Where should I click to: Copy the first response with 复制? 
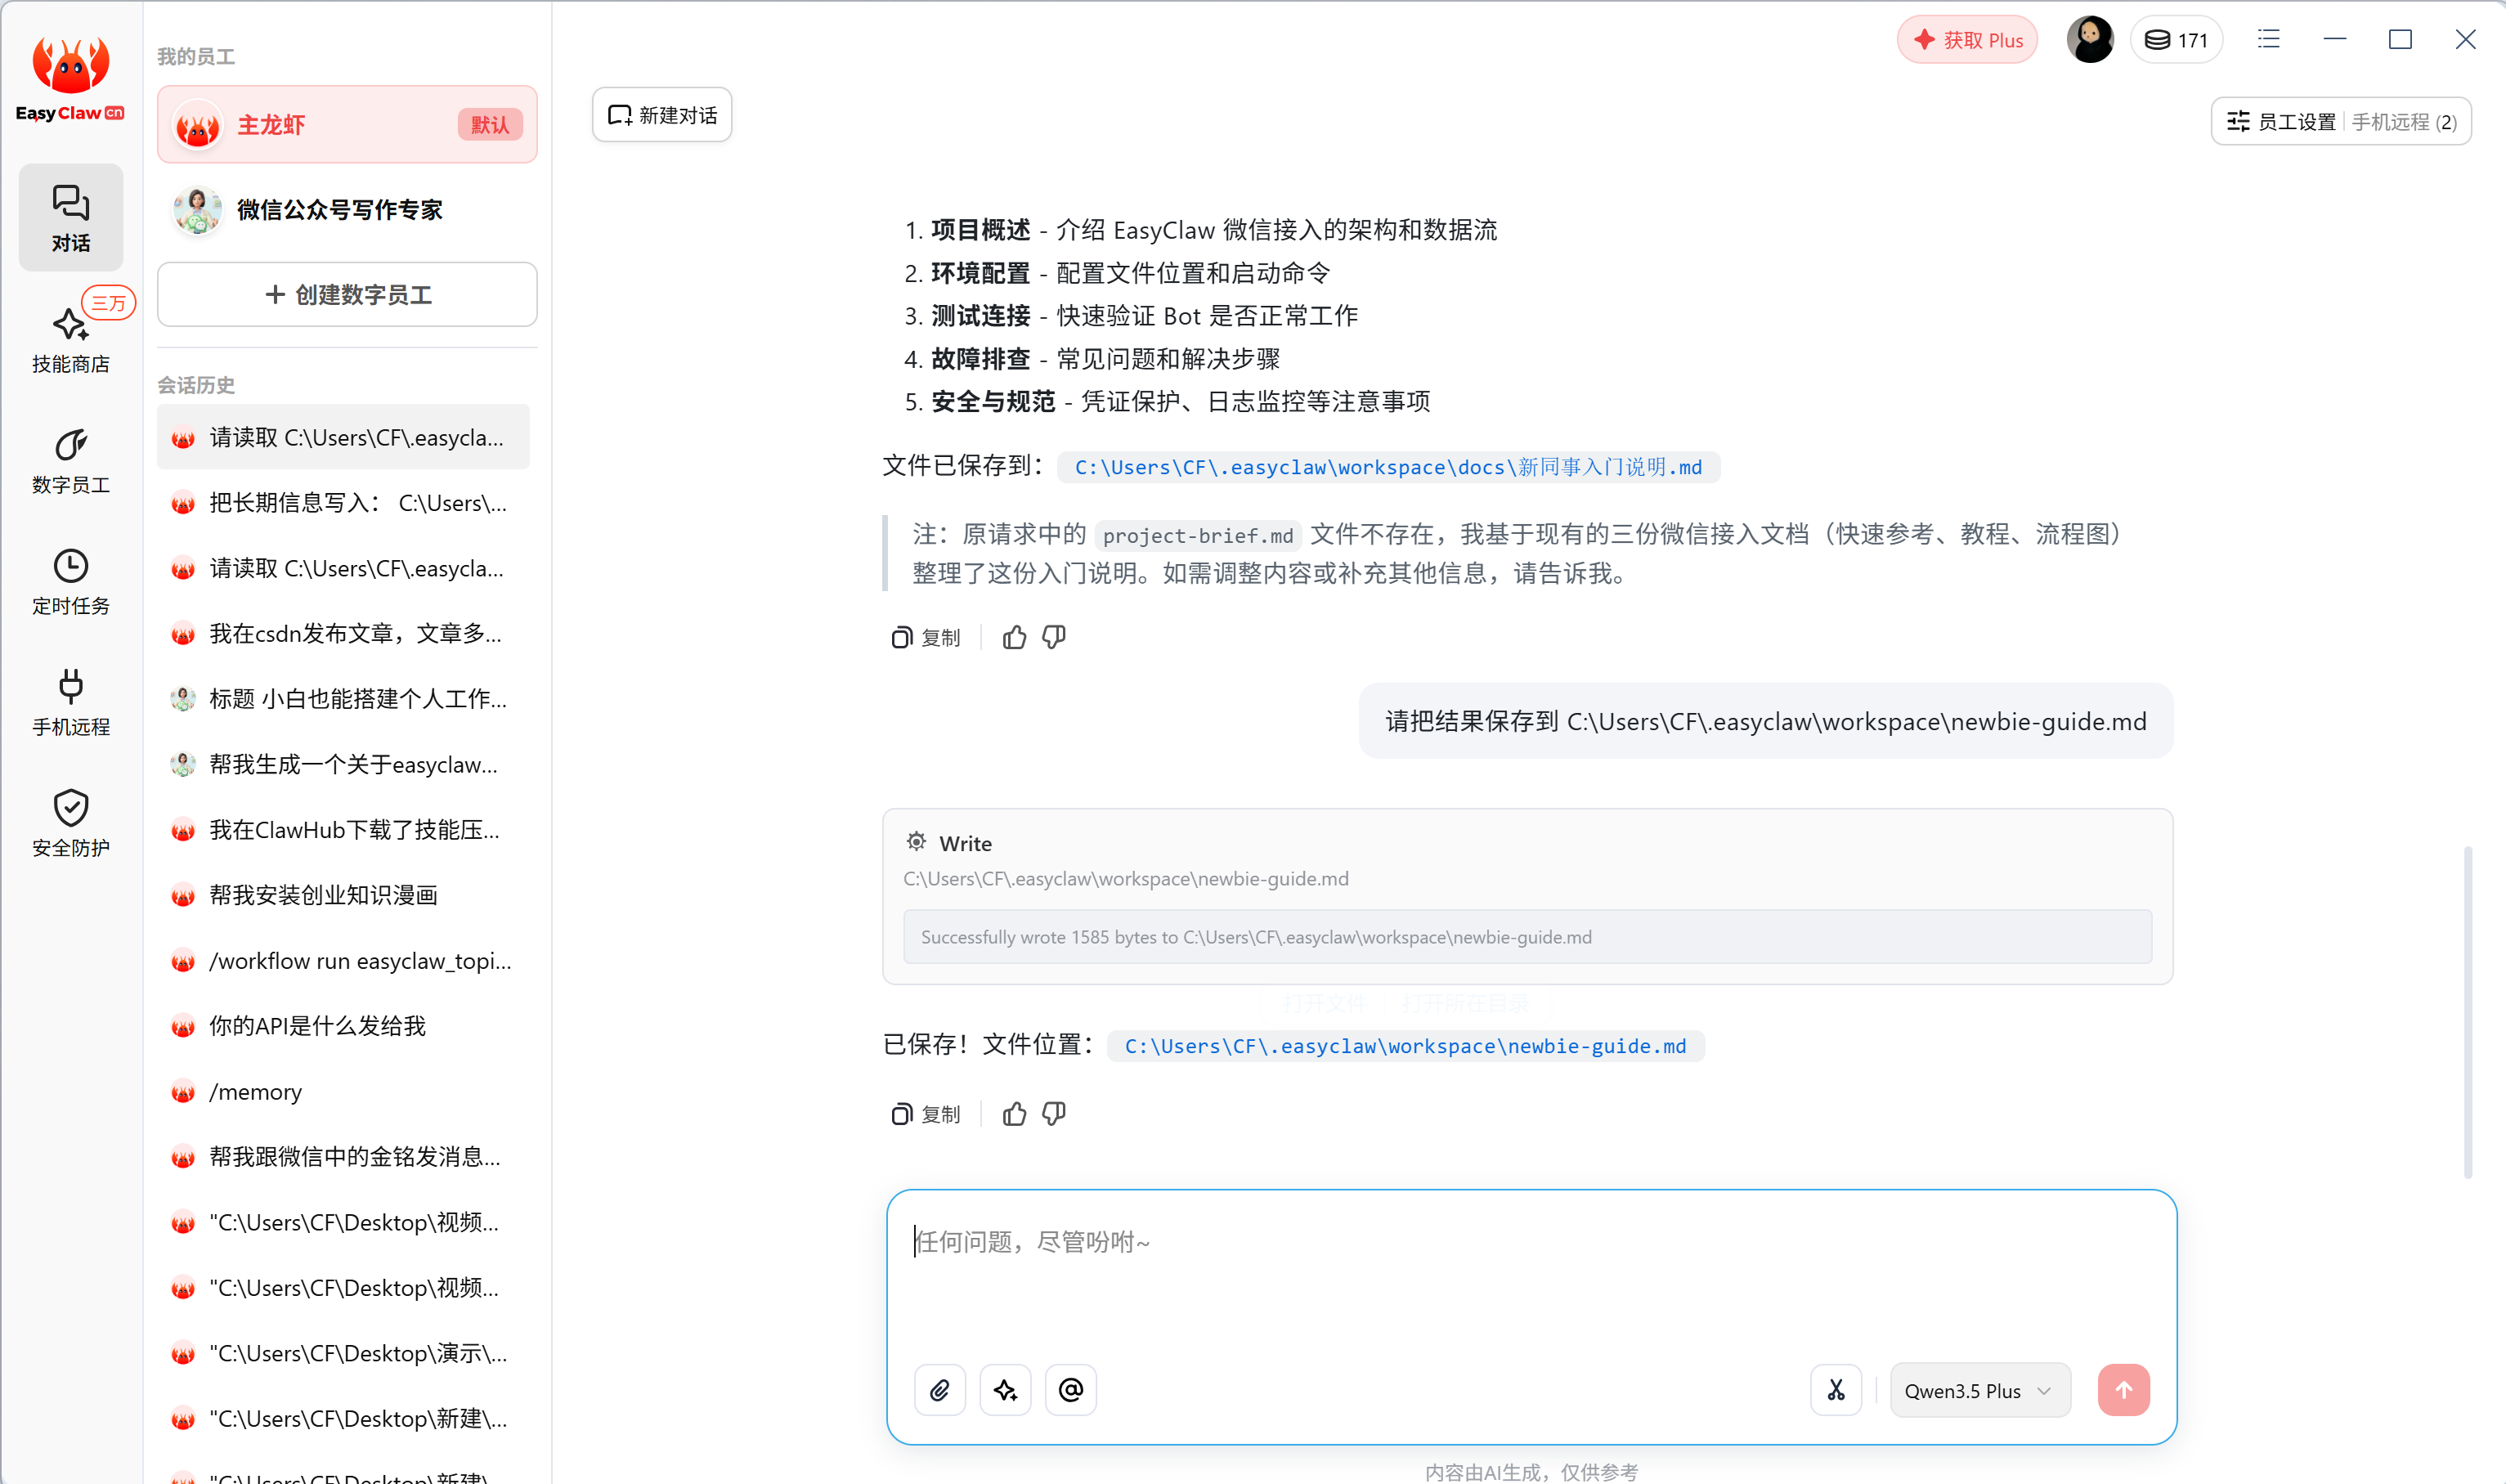click(926, 637)
